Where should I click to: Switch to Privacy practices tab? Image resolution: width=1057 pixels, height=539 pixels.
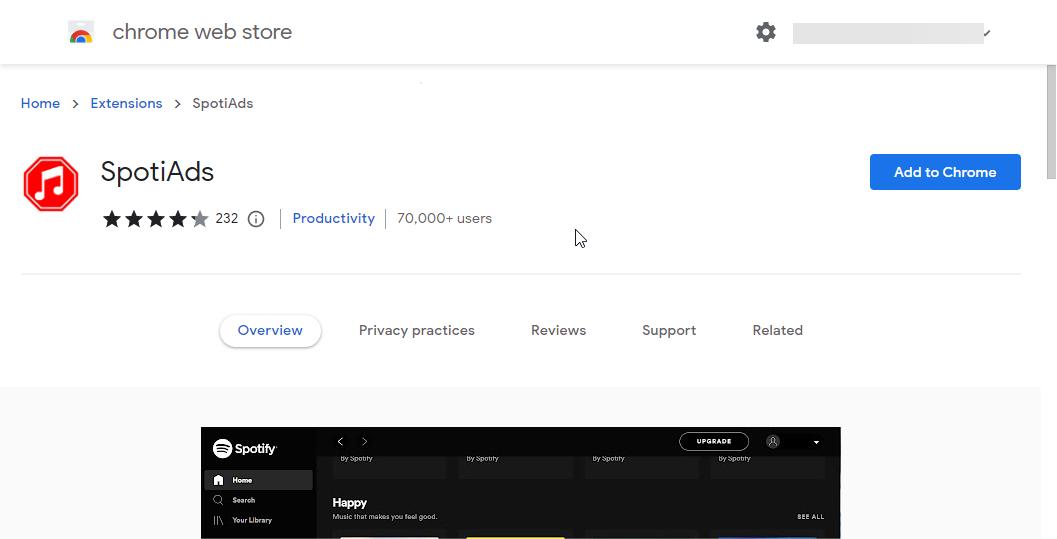417,331
